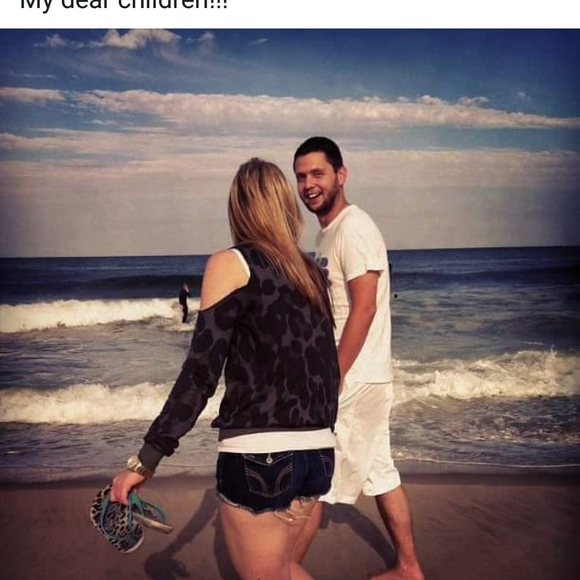Click the wet sand at bottom right
This screenshot has width=580, height=580.
point(496,533)
